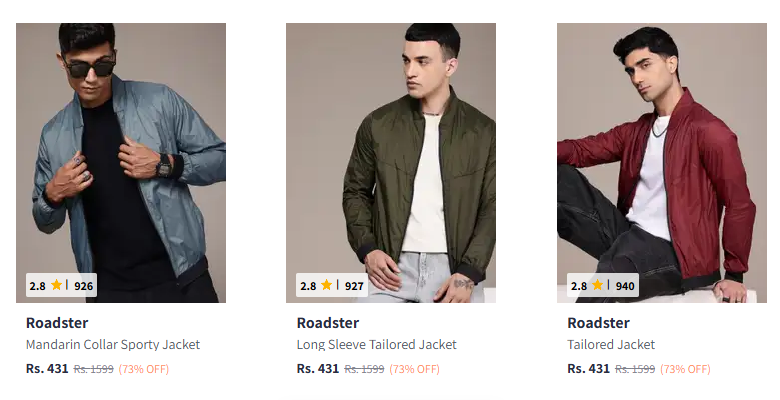The height and width of the screenshot is (400, 780).
Task: Click the Roadster brand name under the green jacket
Action: (x=328, y=323)
